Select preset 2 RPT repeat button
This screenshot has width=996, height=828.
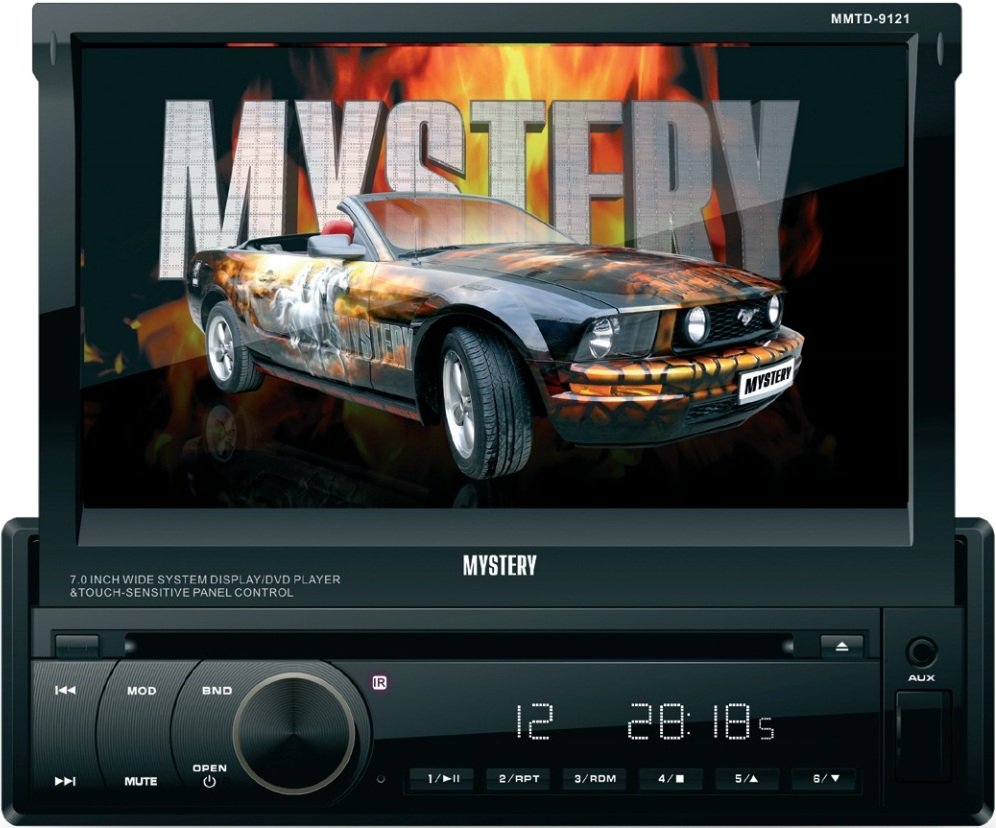coord(518,779)
